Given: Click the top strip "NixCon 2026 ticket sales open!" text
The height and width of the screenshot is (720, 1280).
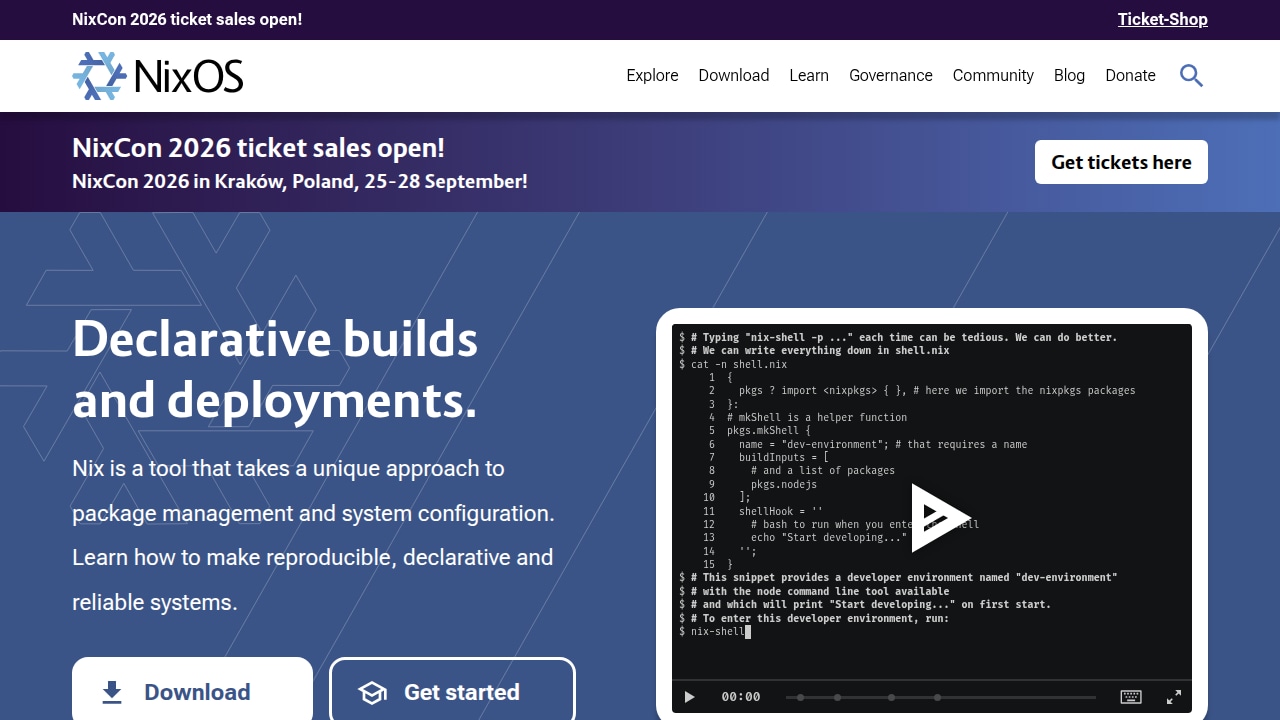Looking at the screenshot, I should coord(187,19).
